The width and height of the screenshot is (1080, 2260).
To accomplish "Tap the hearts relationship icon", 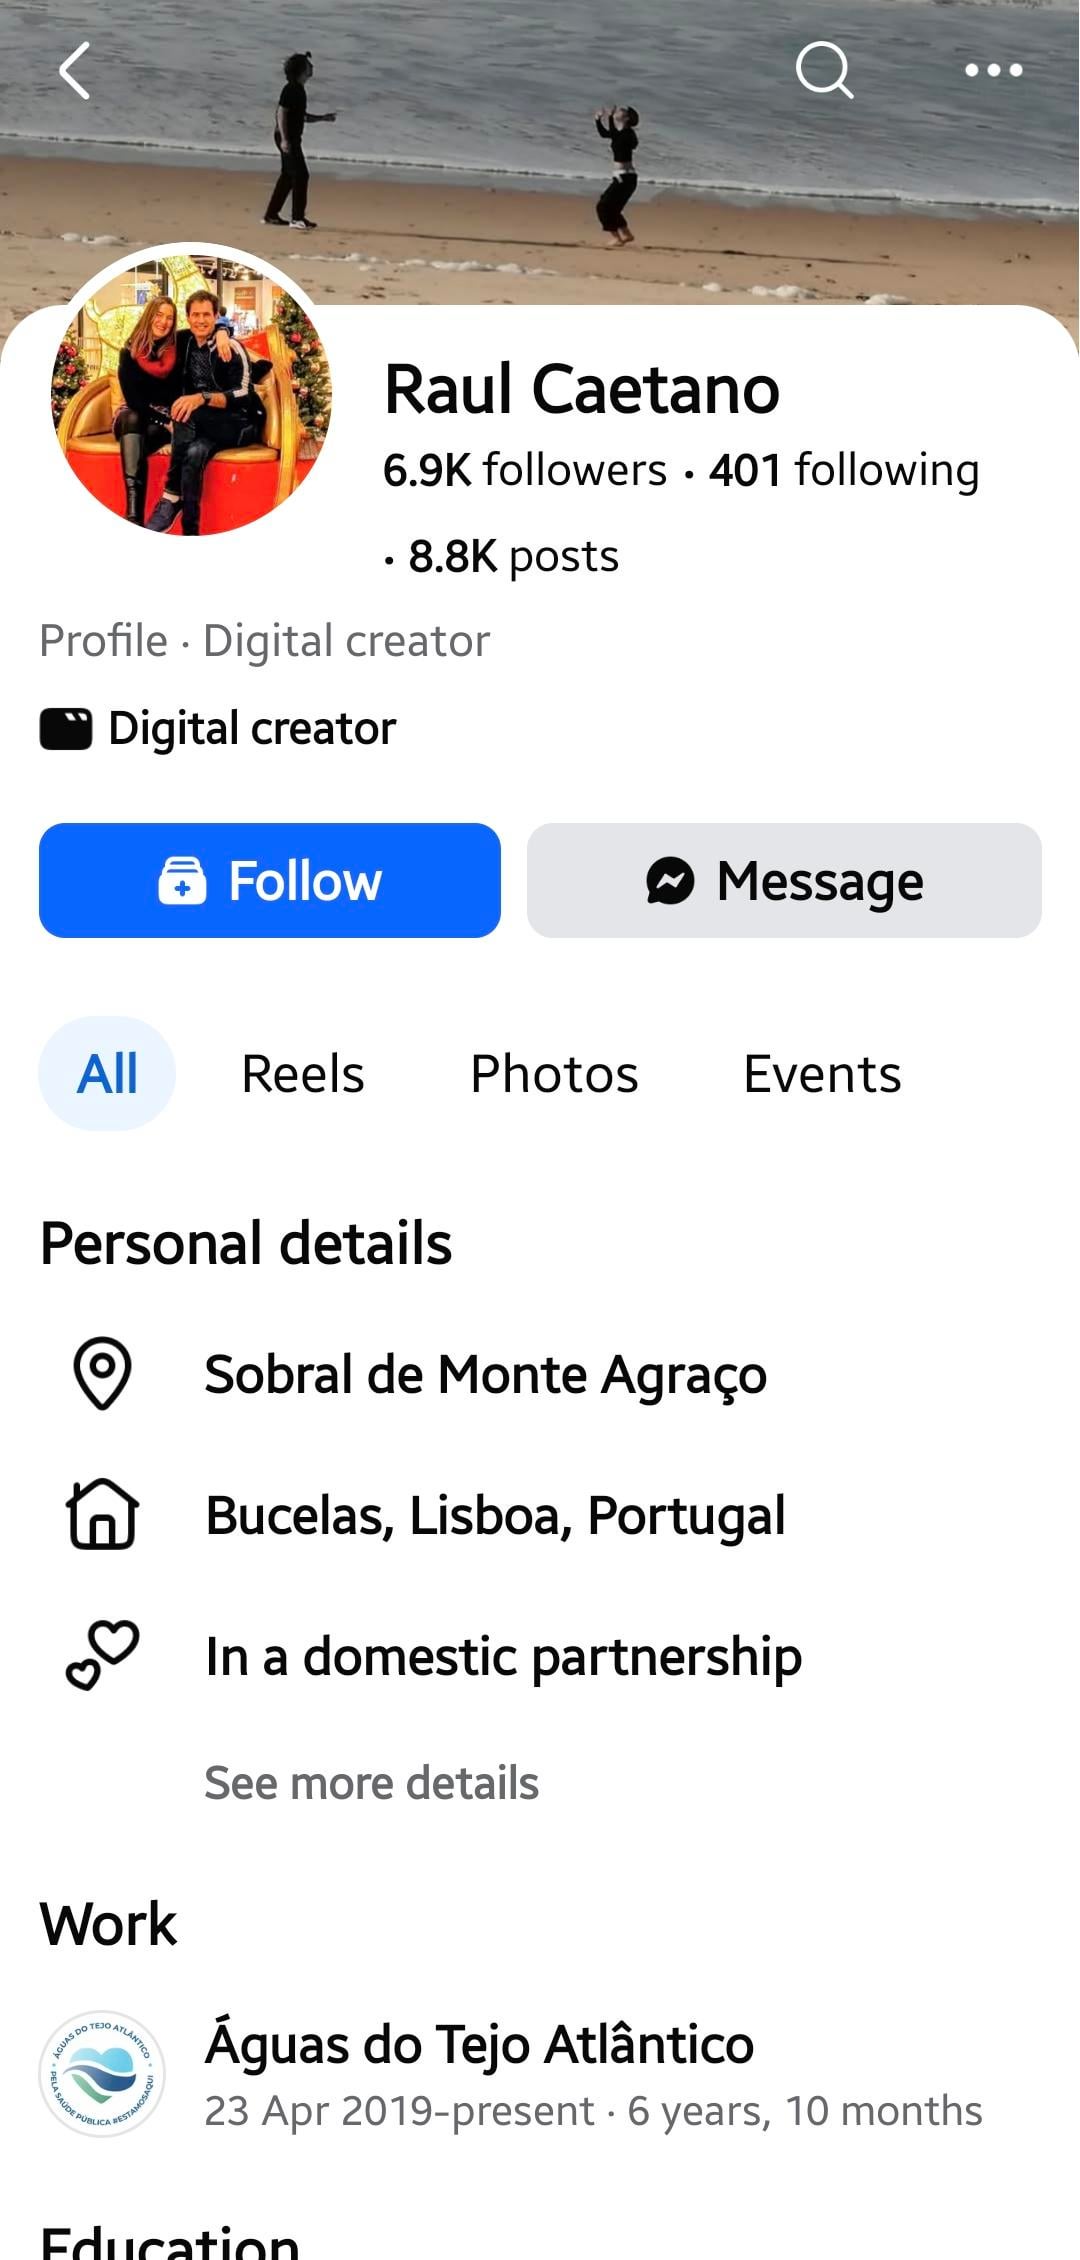I will 102,1655.
